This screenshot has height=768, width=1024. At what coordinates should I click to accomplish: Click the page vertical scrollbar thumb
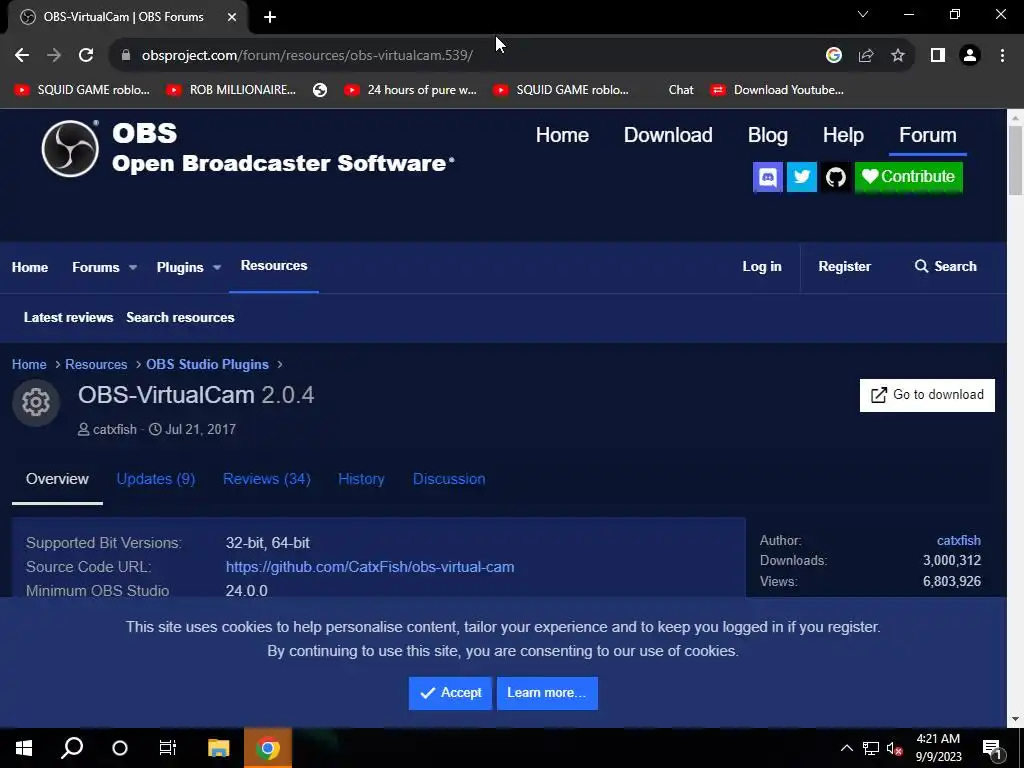1015,160
